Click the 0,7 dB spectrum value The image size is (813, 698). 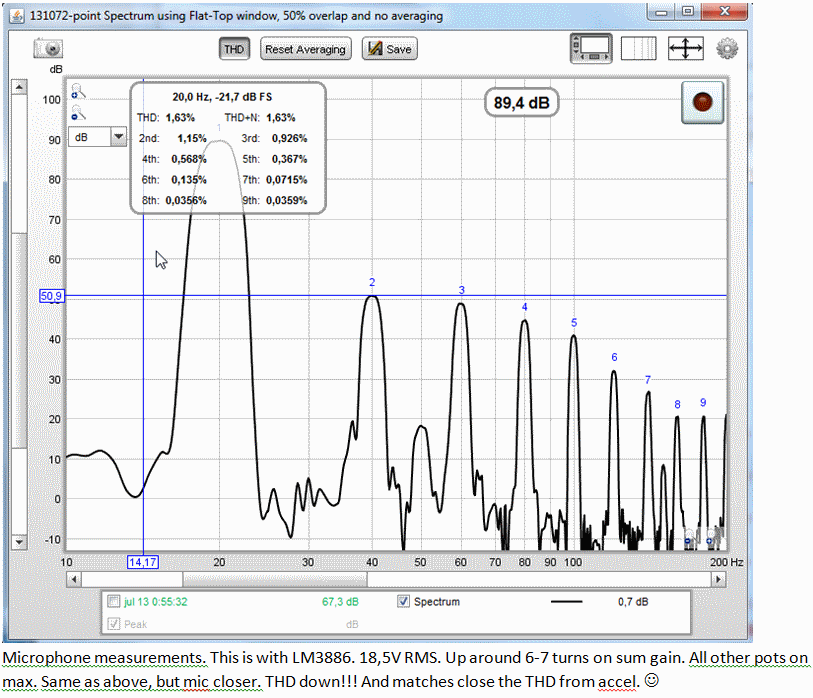point(633,602)
